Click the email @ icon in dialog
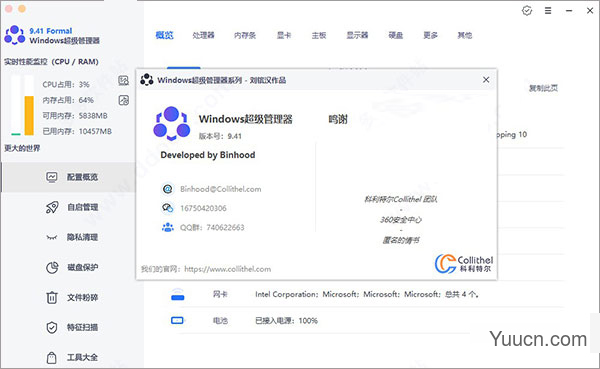The width and height of the screenshot is (600, 369). tap(167, 189)
